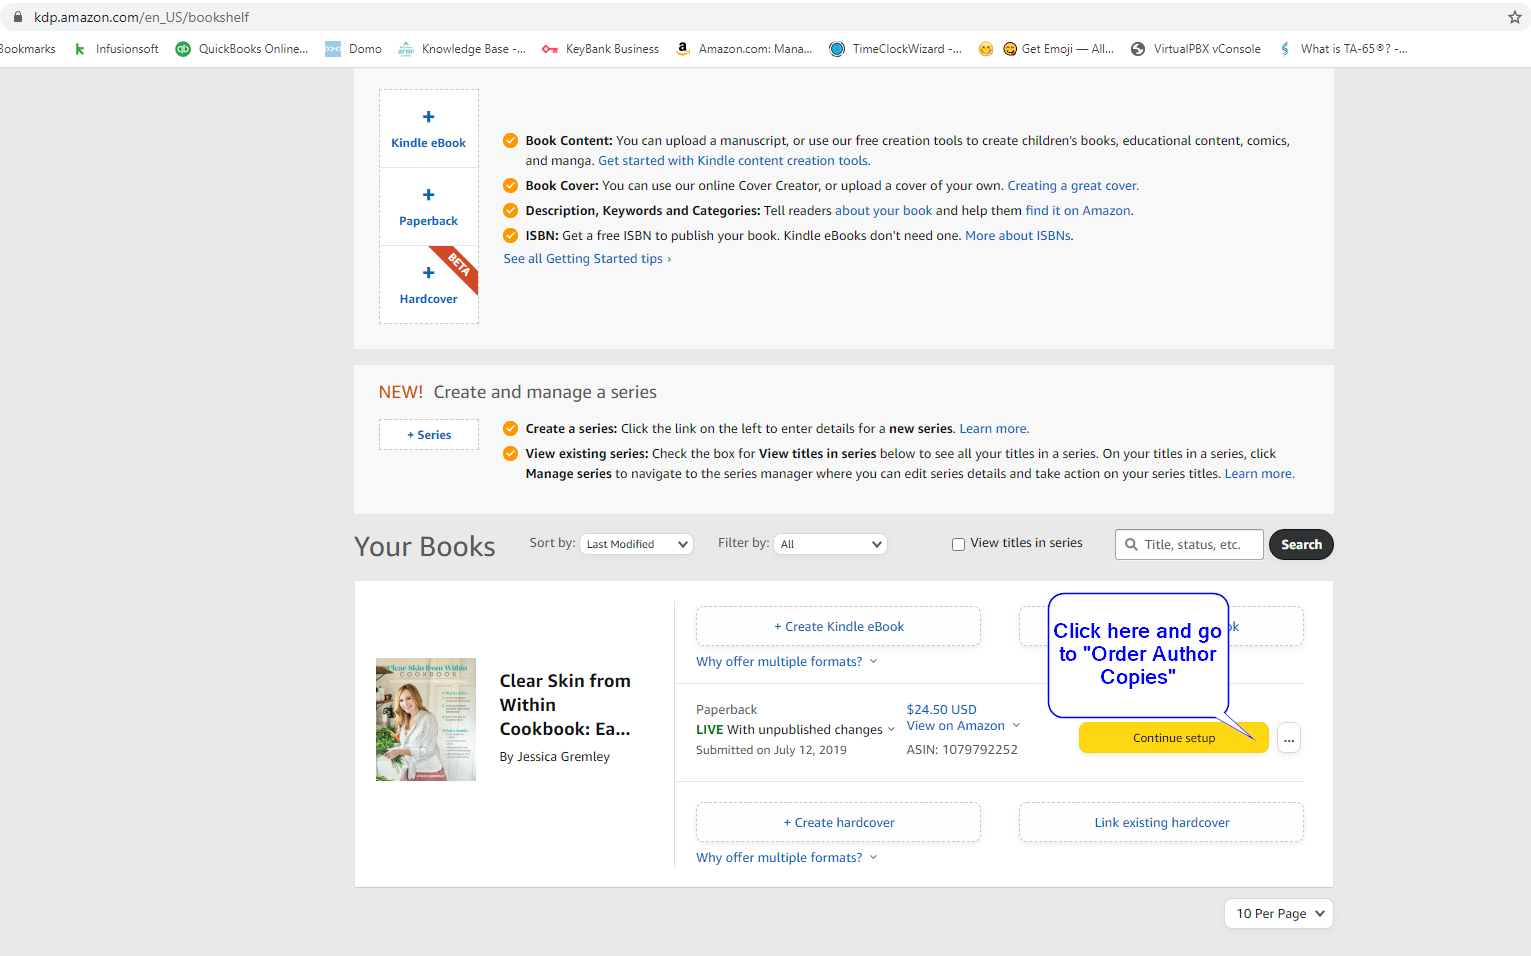Click the Bookmarks folder in bookmarks bar
1531x956 pixels.
pos(28,49)
